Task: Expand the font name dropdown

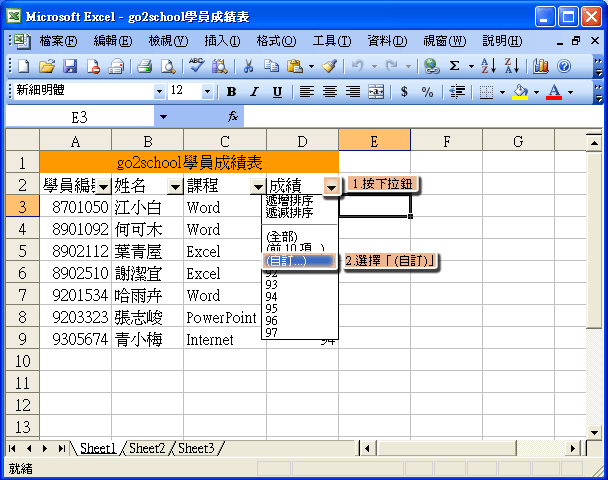Action: click(159, 91)
